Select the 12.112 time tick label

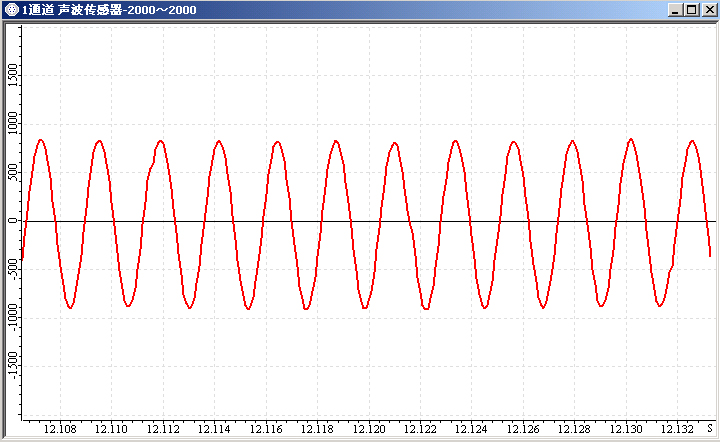162,429
